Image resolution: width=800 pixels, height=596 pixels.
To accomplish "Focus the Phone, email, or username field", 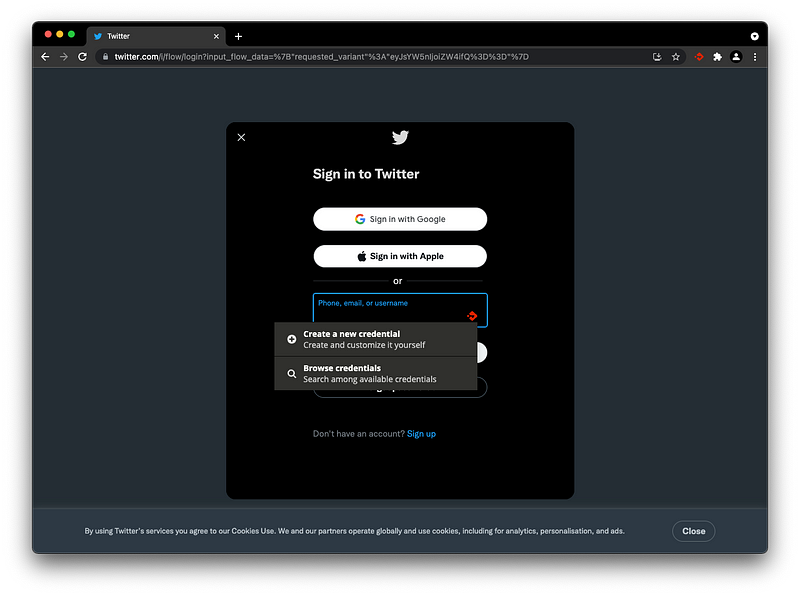I will (x=400, y=310).
